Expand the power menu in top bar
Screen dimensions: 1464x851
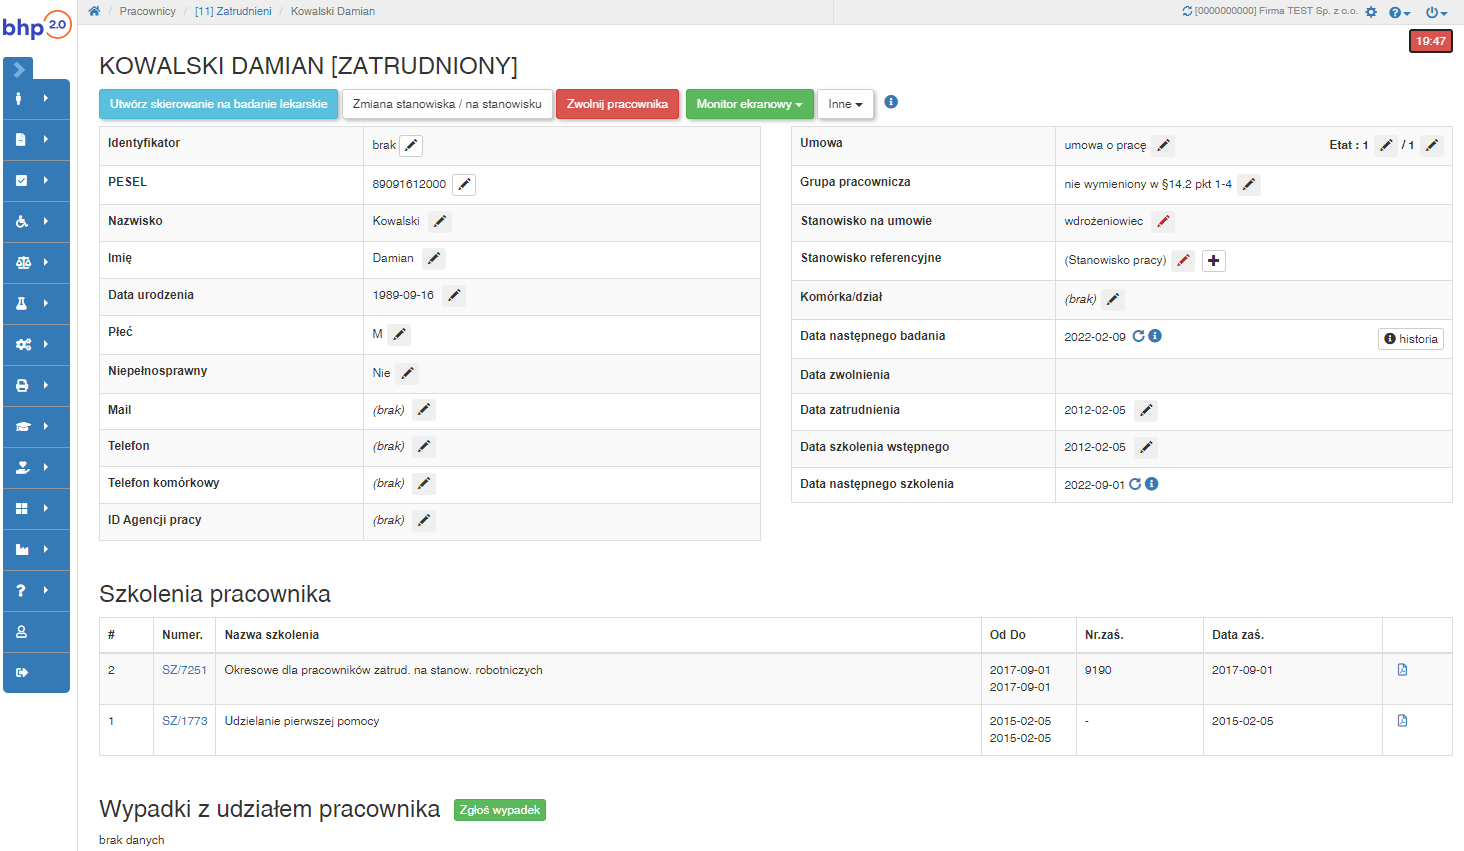(x=1436, y=12)
